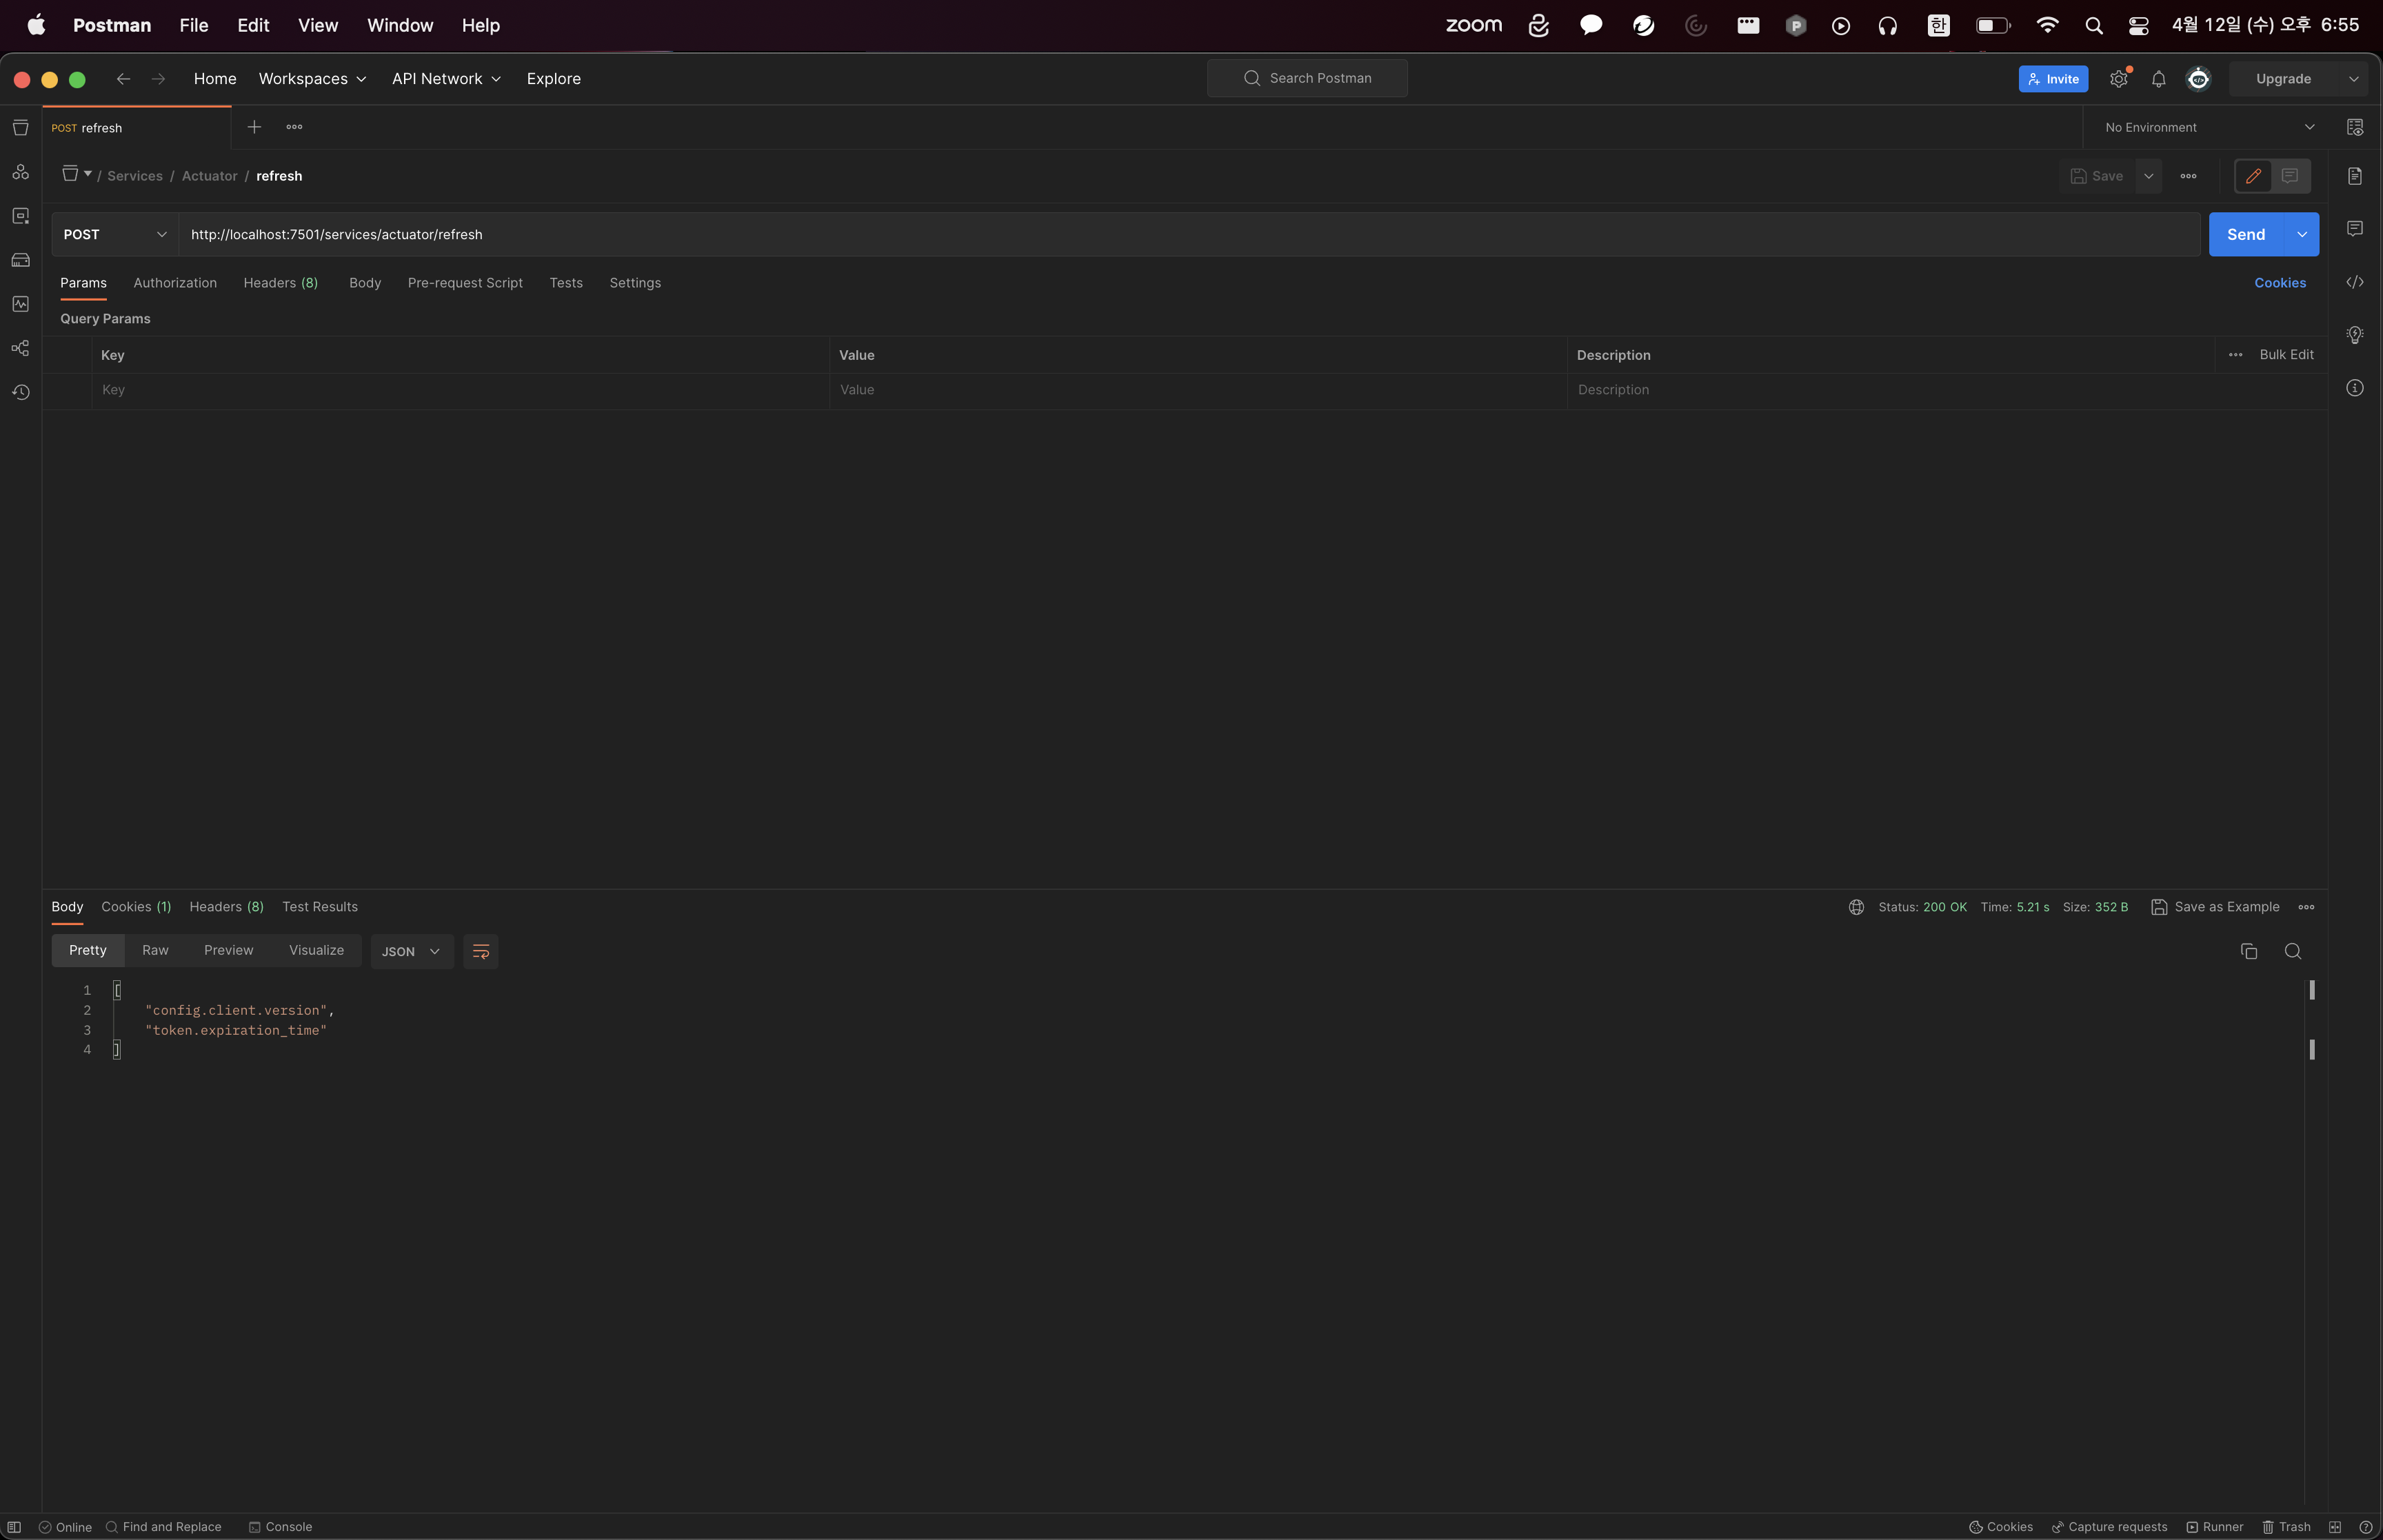2383x1540 pixels.
Task: Open the Mock Servers sidebar icon
Action: pos(20,260)
